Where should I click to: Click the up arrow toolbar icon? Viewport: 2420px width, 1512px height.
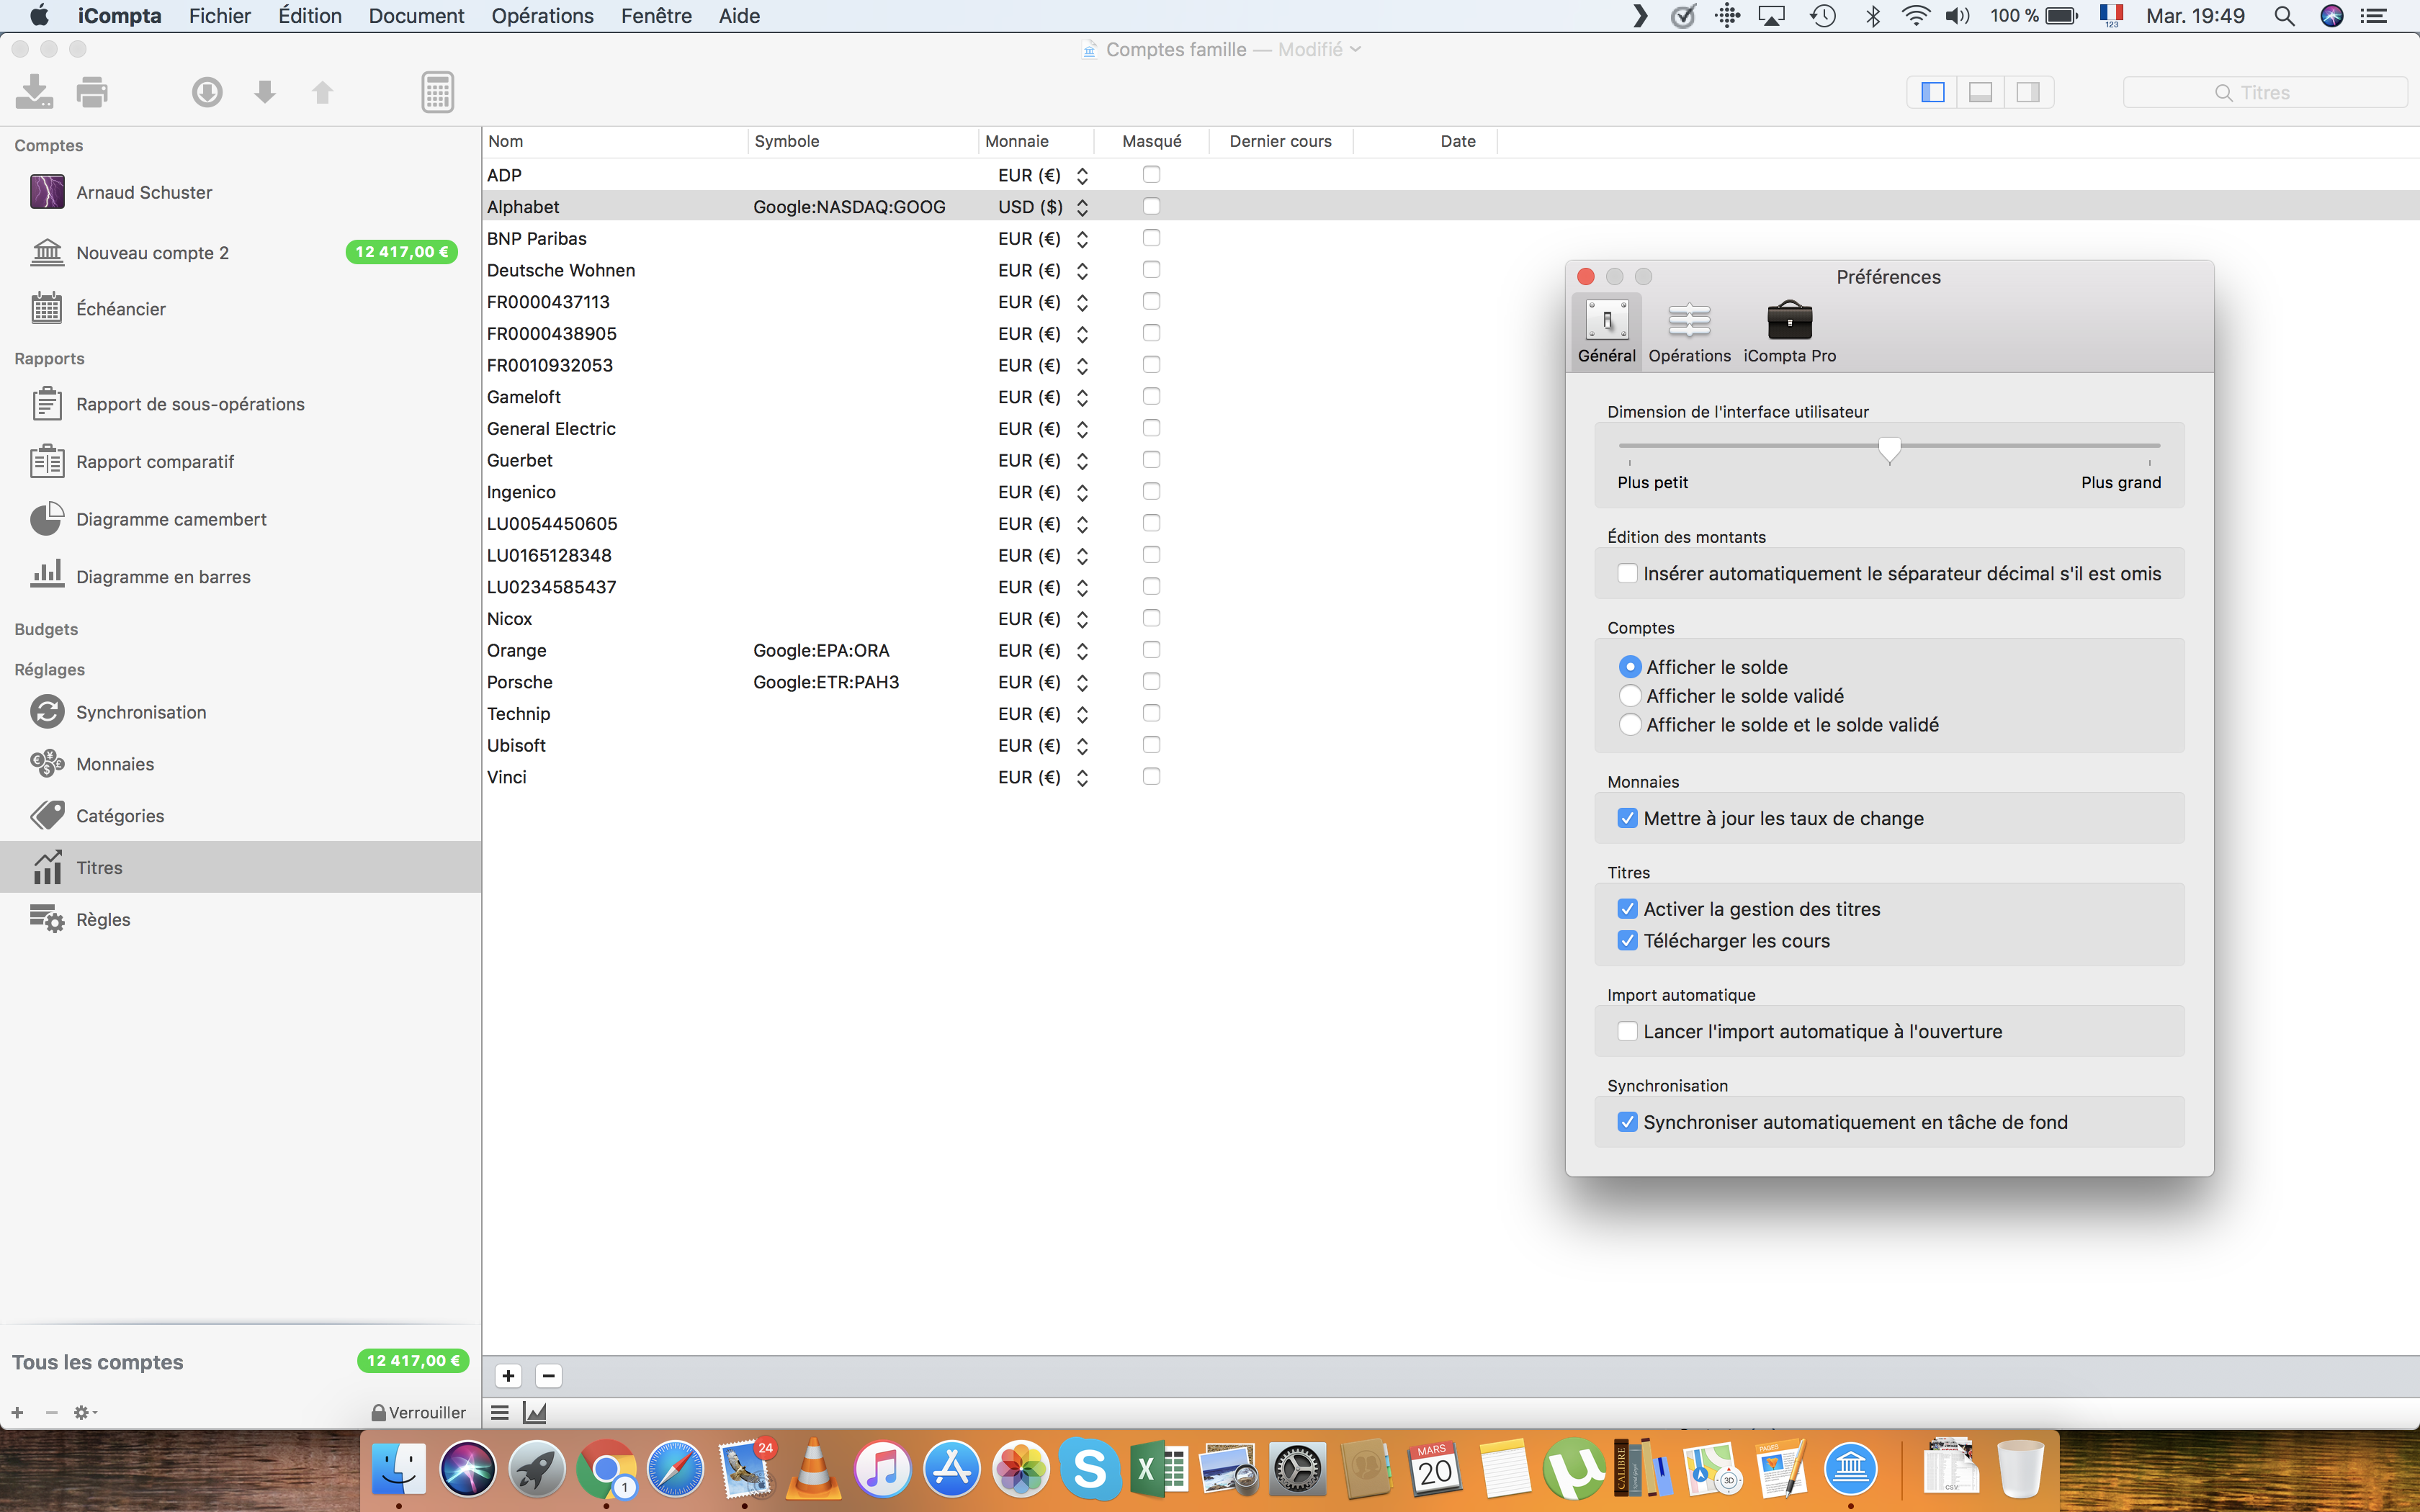tap(322, 92)
